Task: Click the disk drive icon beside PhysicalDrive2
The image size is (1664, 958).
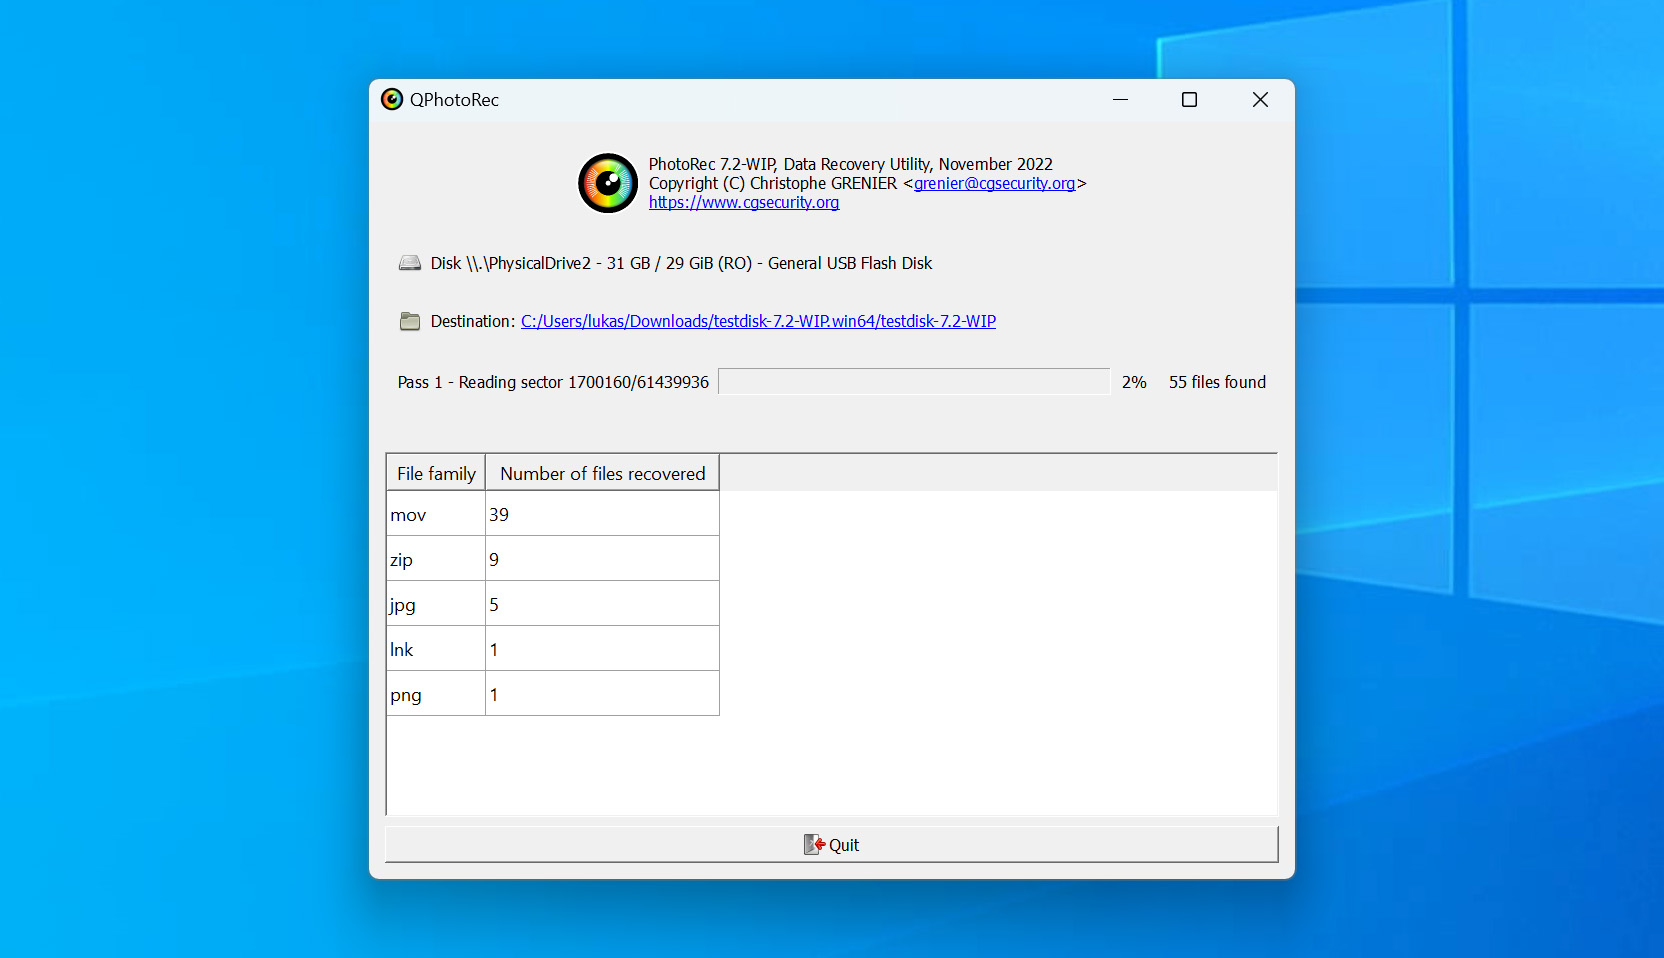Action: [x=410, y=263]
